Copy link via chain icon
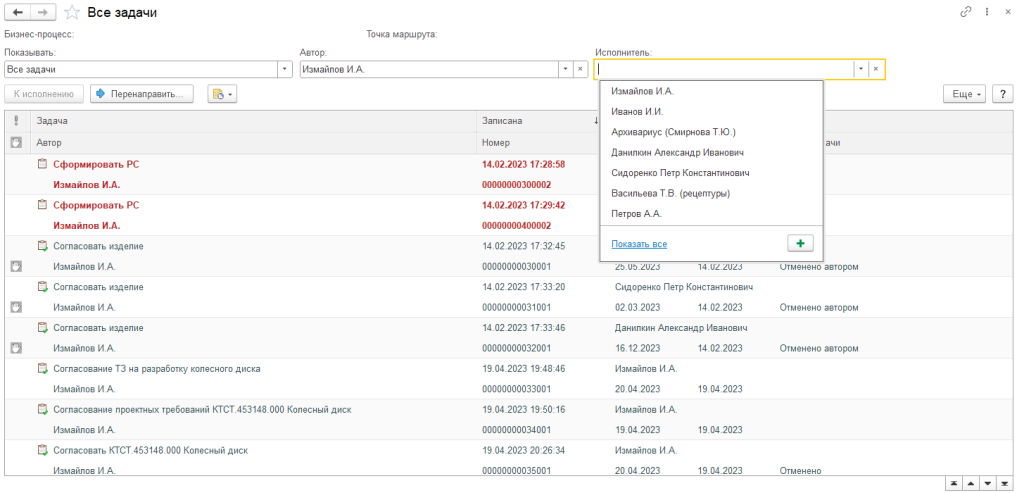The height and width of the screenshot is (493, 1024). [x=965, y=12]
